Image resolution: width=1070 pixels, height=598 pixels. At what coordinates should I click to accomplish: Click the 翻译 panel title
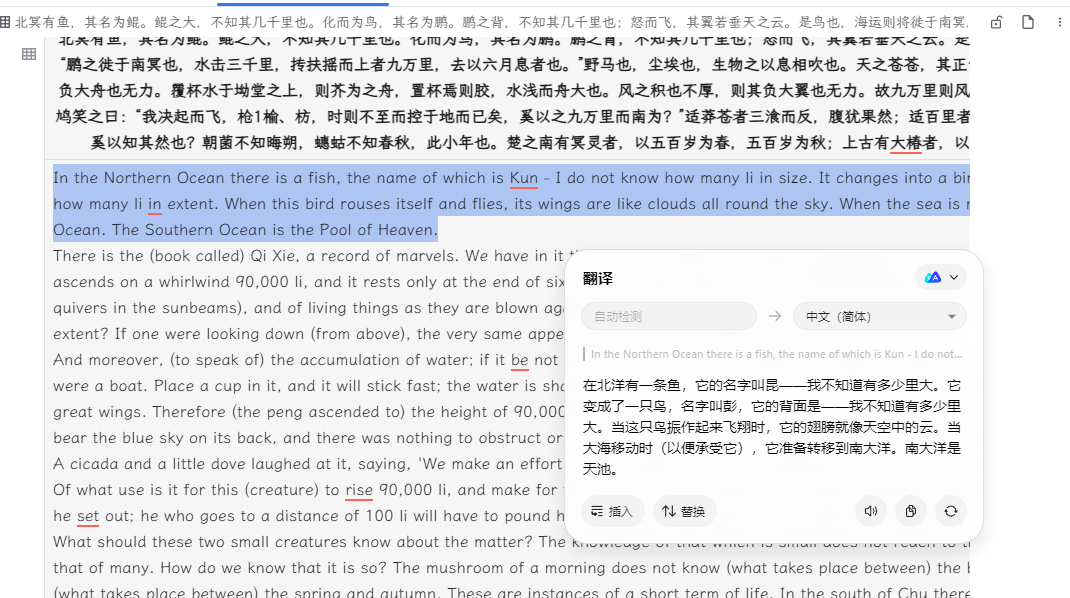click(598, 279)
